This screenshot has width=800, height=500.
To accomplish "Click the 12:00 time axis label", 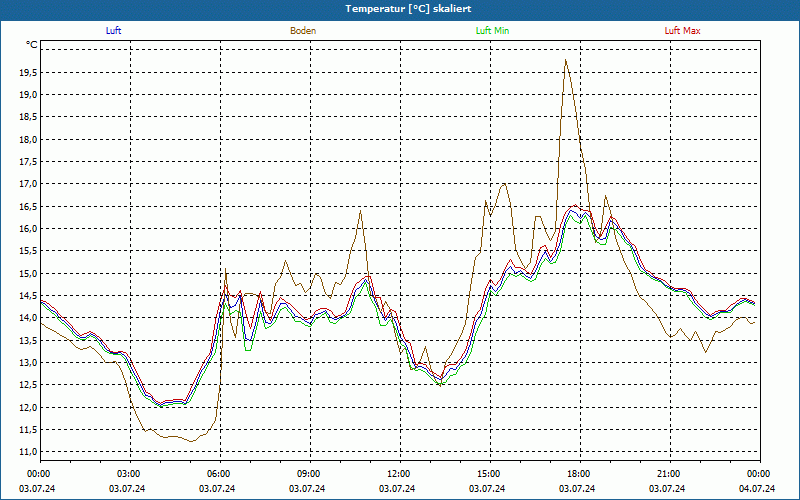I will point(399,474).
